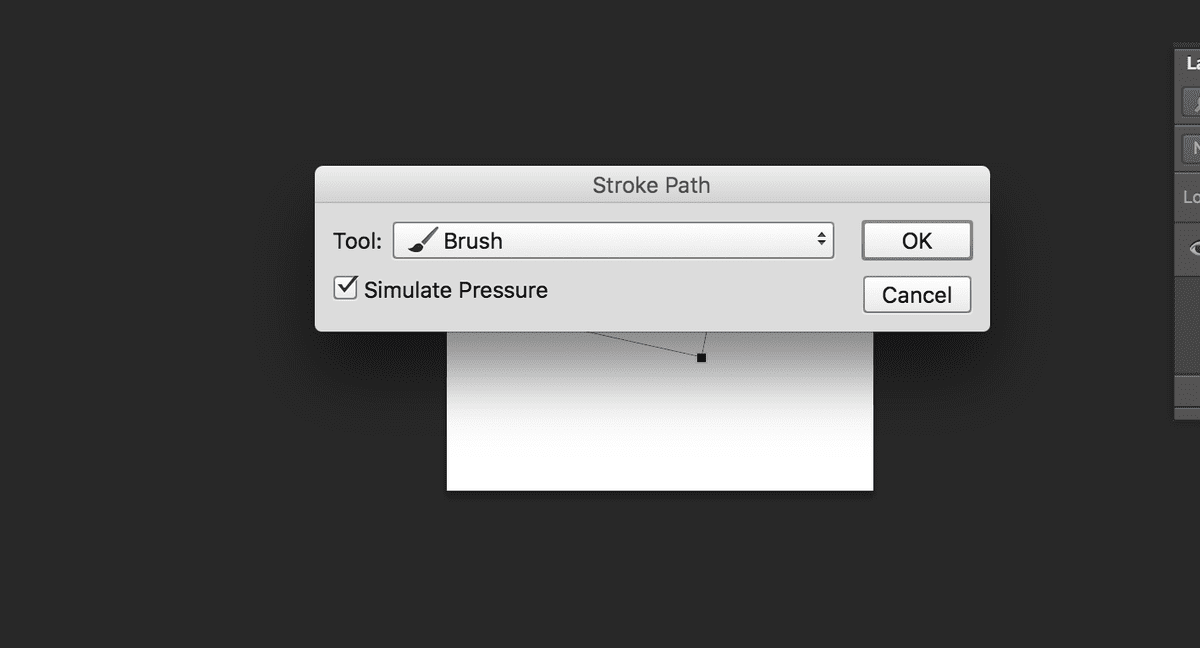The image size is (1200, 648).
Task: Confirm the stroke by clicking OK
Action: click(x=916, y=240)
